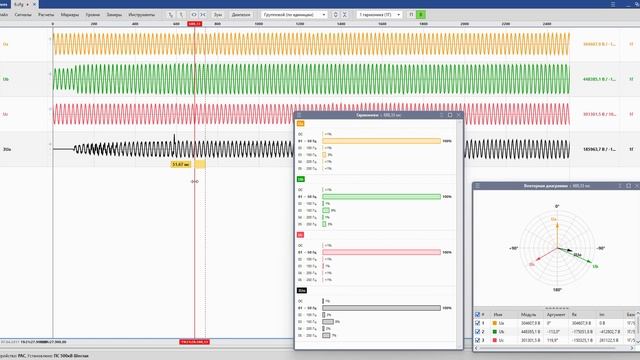Click the orange Ua tag in harmonics window
Screen dimensions: 640x360
300,124
